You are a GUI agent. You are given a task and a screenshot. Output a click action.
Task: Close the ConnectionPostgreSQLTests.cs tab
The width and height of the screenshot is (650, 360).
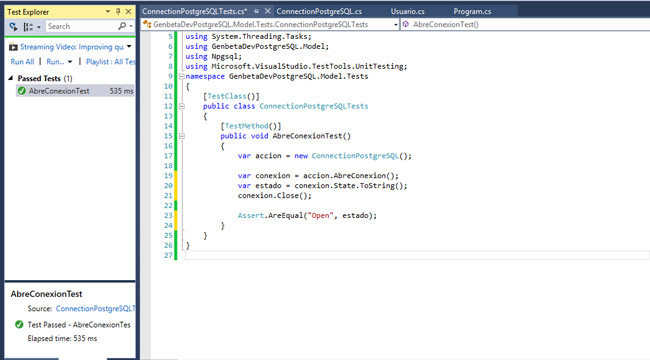[268, 11]
